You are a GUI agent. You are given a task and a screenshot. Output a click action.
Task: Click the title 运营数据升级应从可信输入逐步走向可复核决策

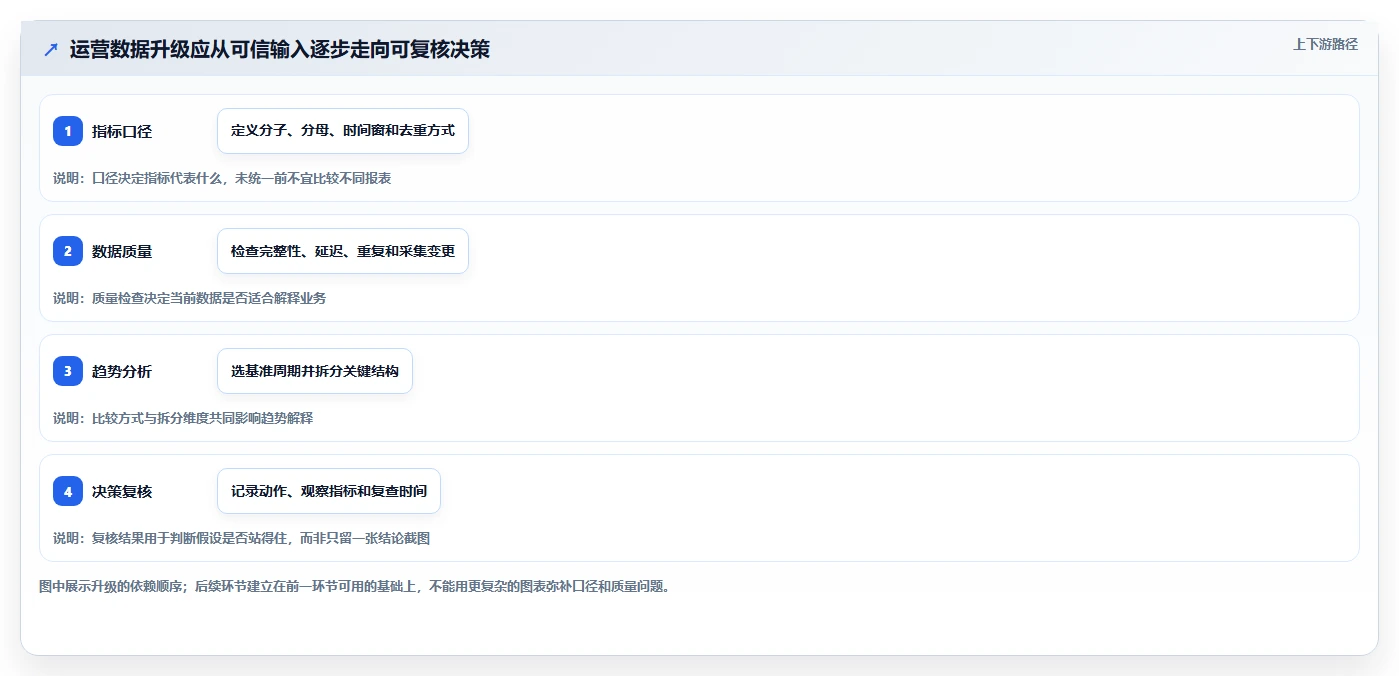tap(280, 49)
